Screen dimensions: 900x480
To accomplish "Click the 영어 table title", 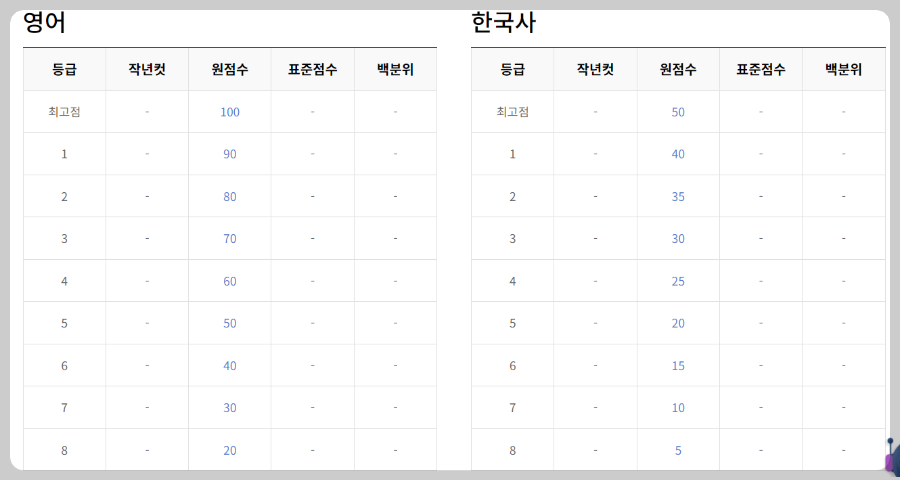I will tap(44, 24).
